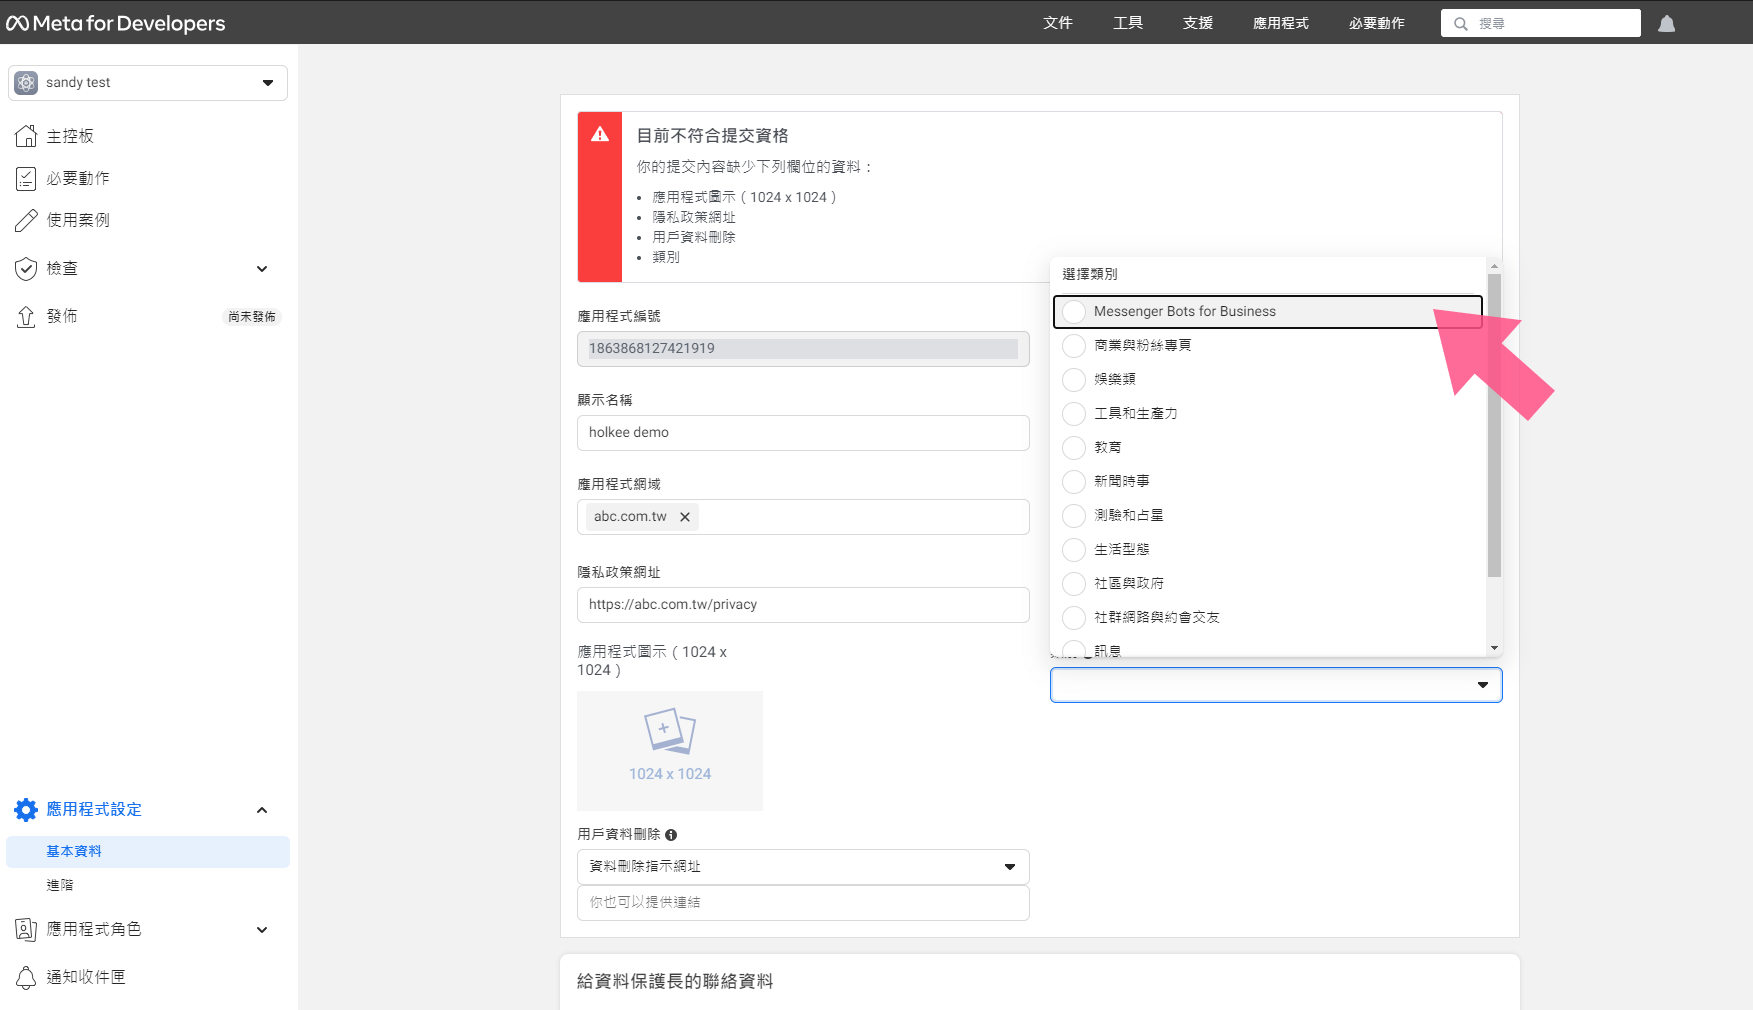The height and width of the screenshot is (1010, 1753).
Task: Click the 尚未發佈 status badge
Action: click(x=252, y=317)
